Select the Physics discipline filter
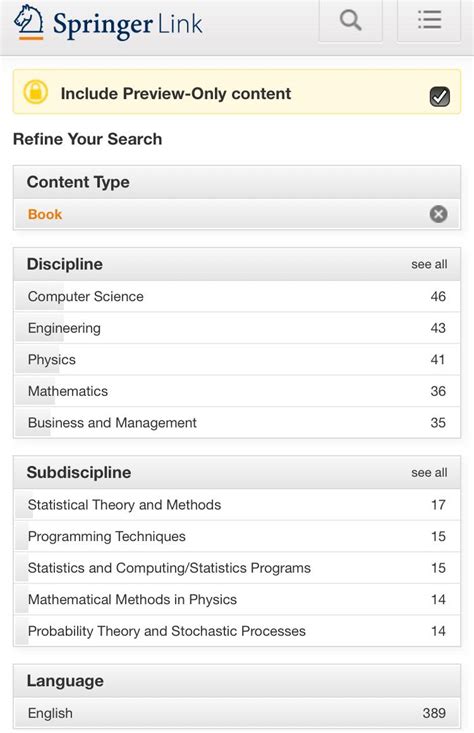This screenshot has width=474, height=733. [x=237, y=359]
